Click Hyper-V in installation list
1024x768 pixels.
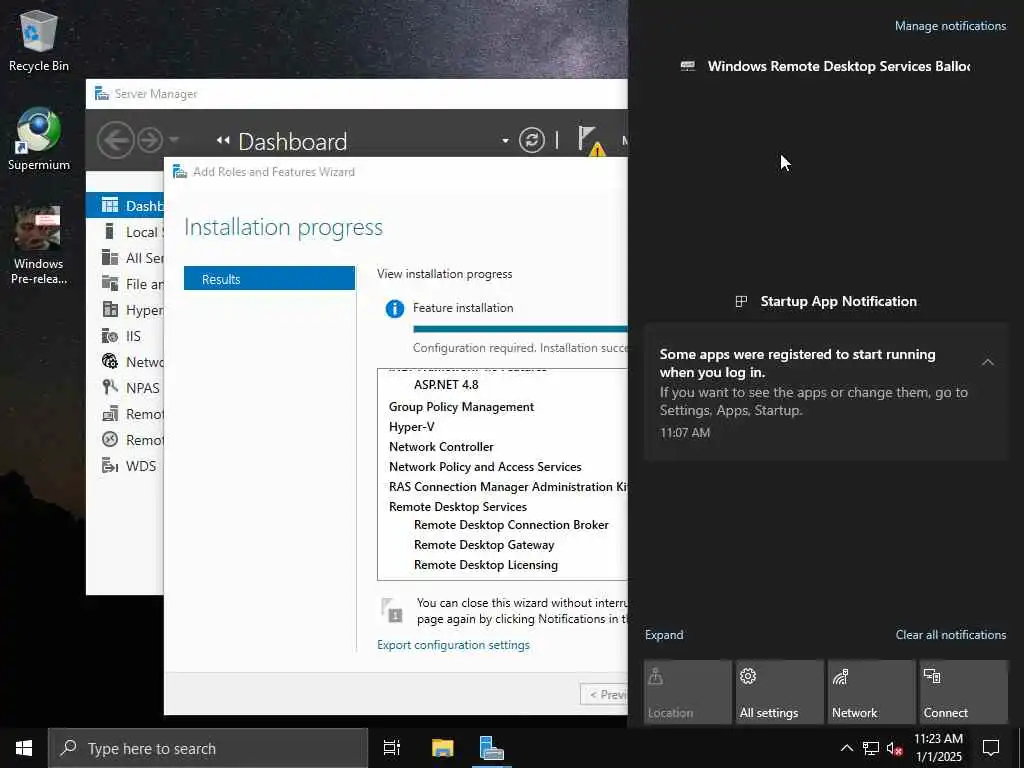[x=411, y=427]
